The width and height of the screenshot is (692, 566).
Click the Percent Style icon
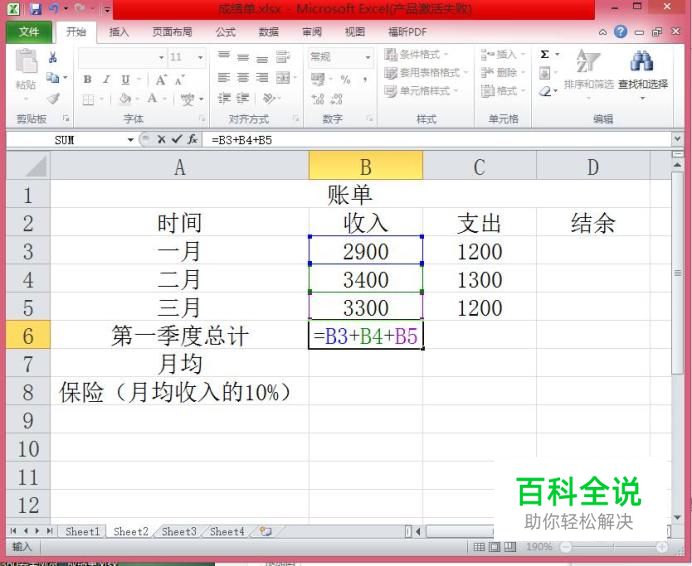click(x=345, y=80)
